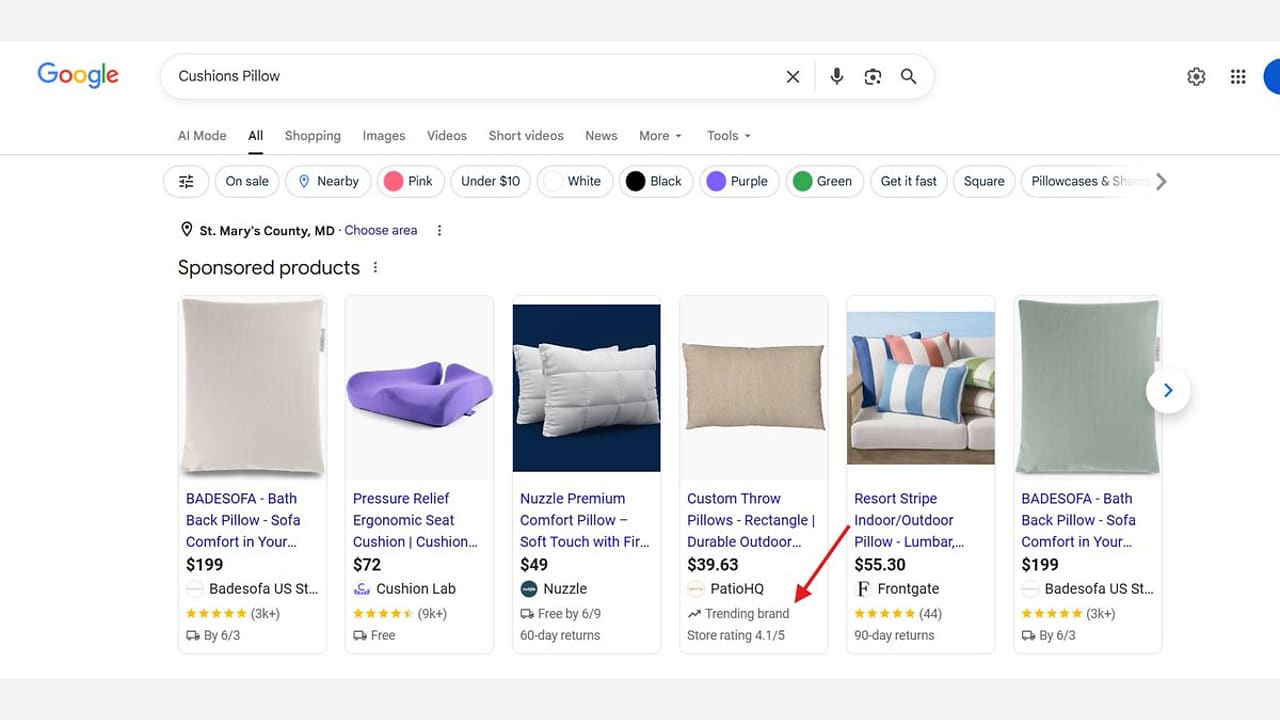The width and height of the screenshot is (1280, 720).
Task: Click the $39.63 price
Action: tap(713, 565)
